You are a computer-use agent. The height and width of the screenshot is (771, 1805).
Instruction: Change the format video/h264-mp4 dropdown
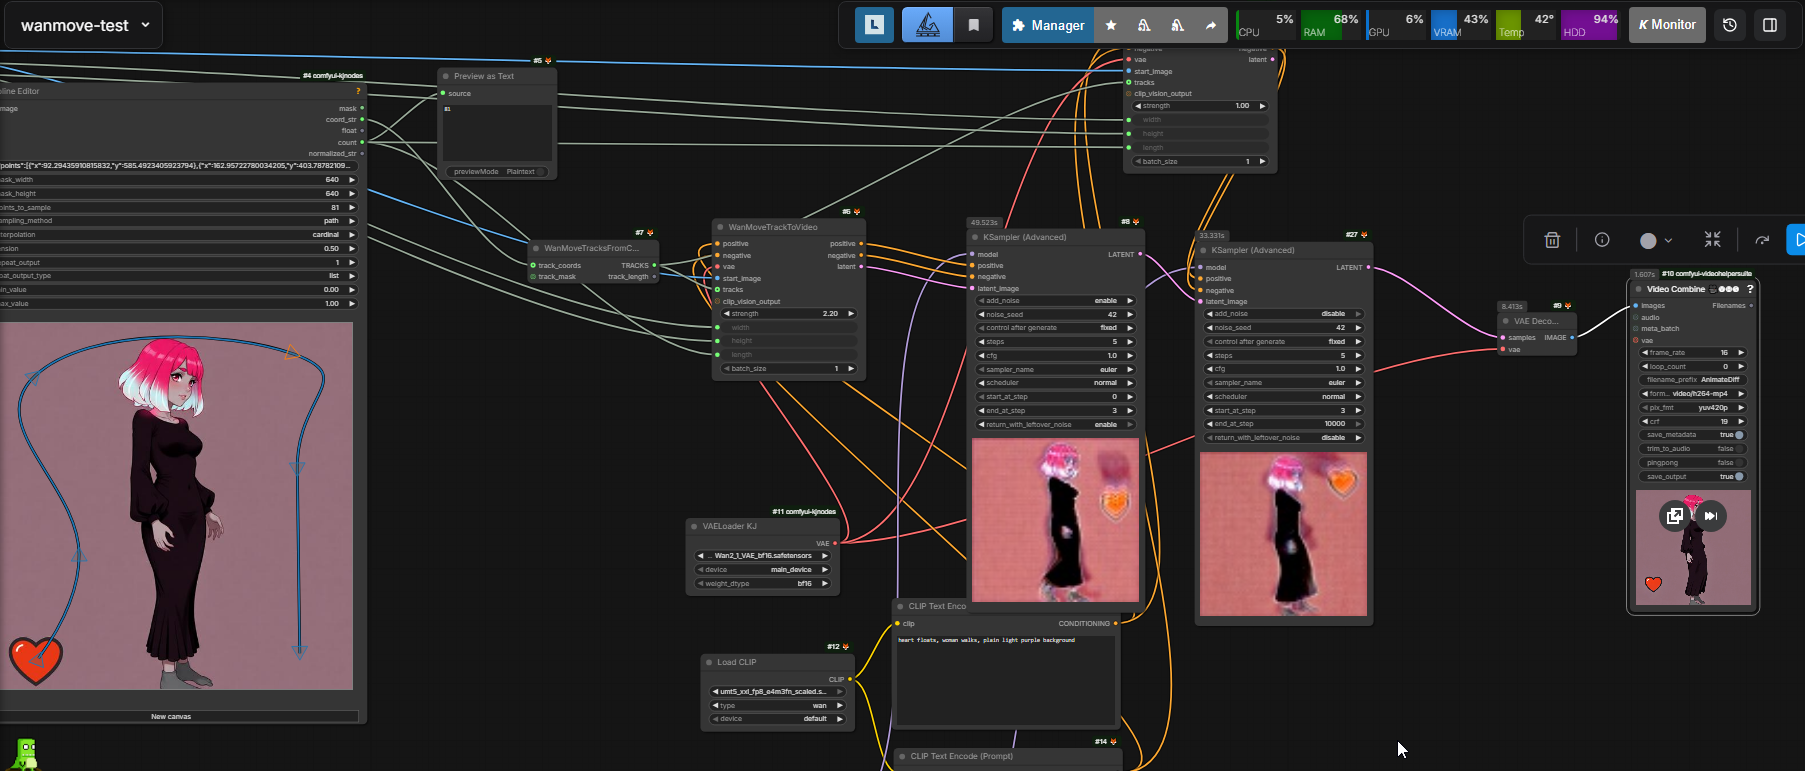1693,394
